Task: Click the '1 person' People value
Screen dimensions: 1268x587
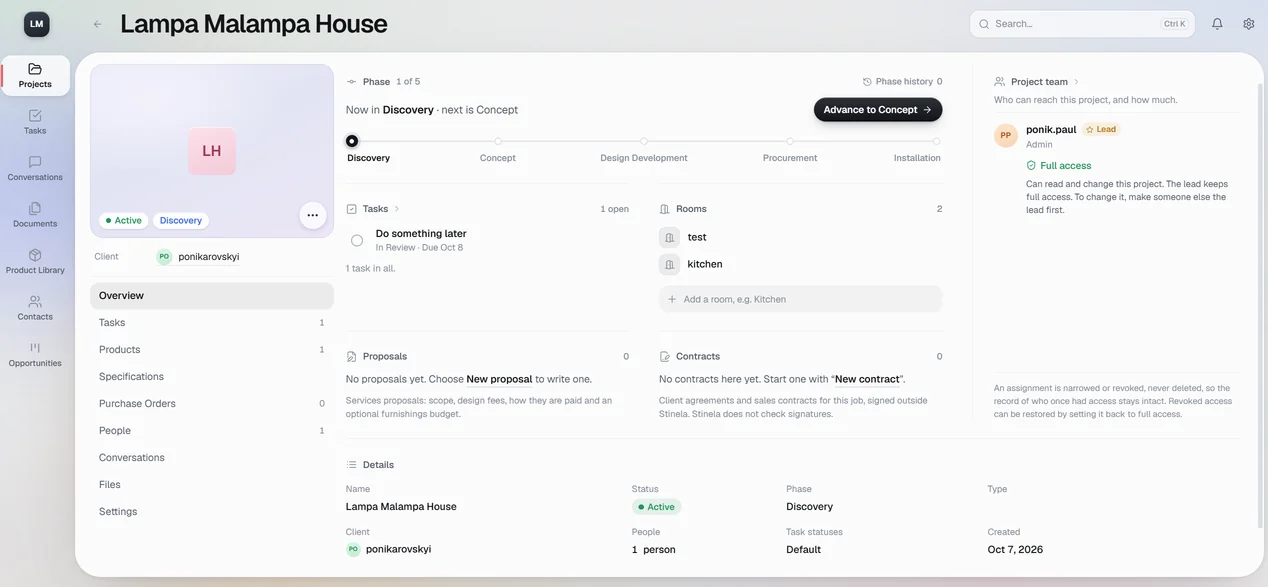Action: 654,549
